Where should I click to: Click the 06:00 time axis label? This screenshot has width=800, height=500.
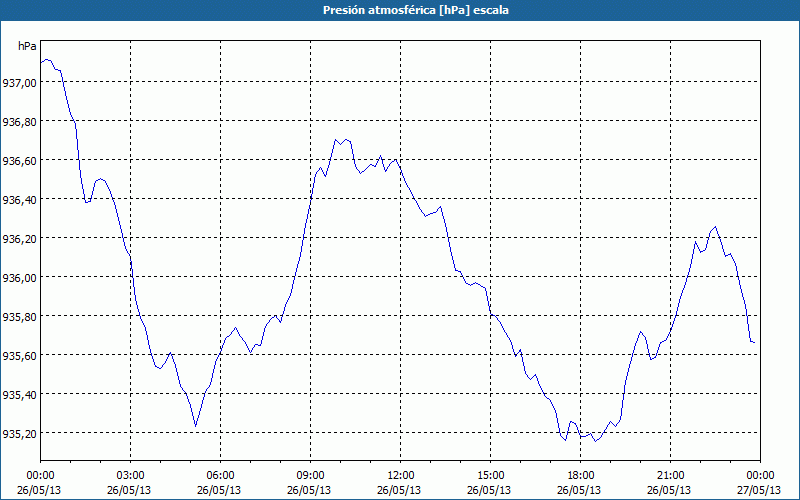220,476
